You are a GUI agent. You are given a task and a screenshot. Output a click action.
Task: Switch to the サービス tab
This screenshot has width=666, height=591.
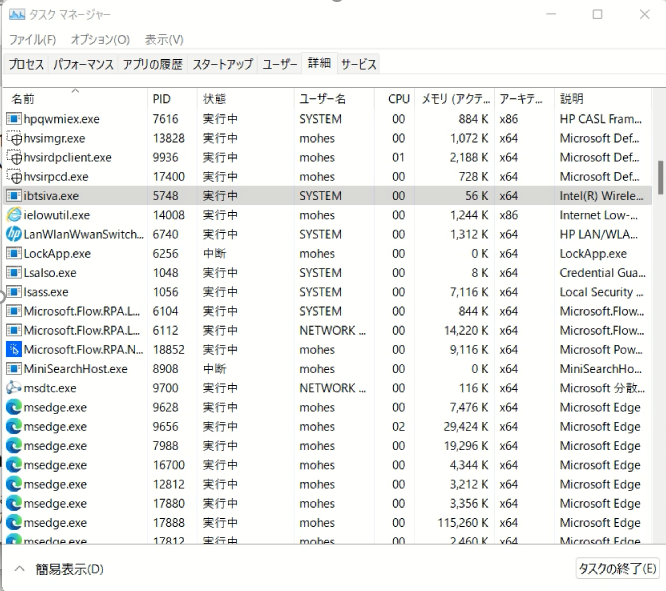point(358,64)
